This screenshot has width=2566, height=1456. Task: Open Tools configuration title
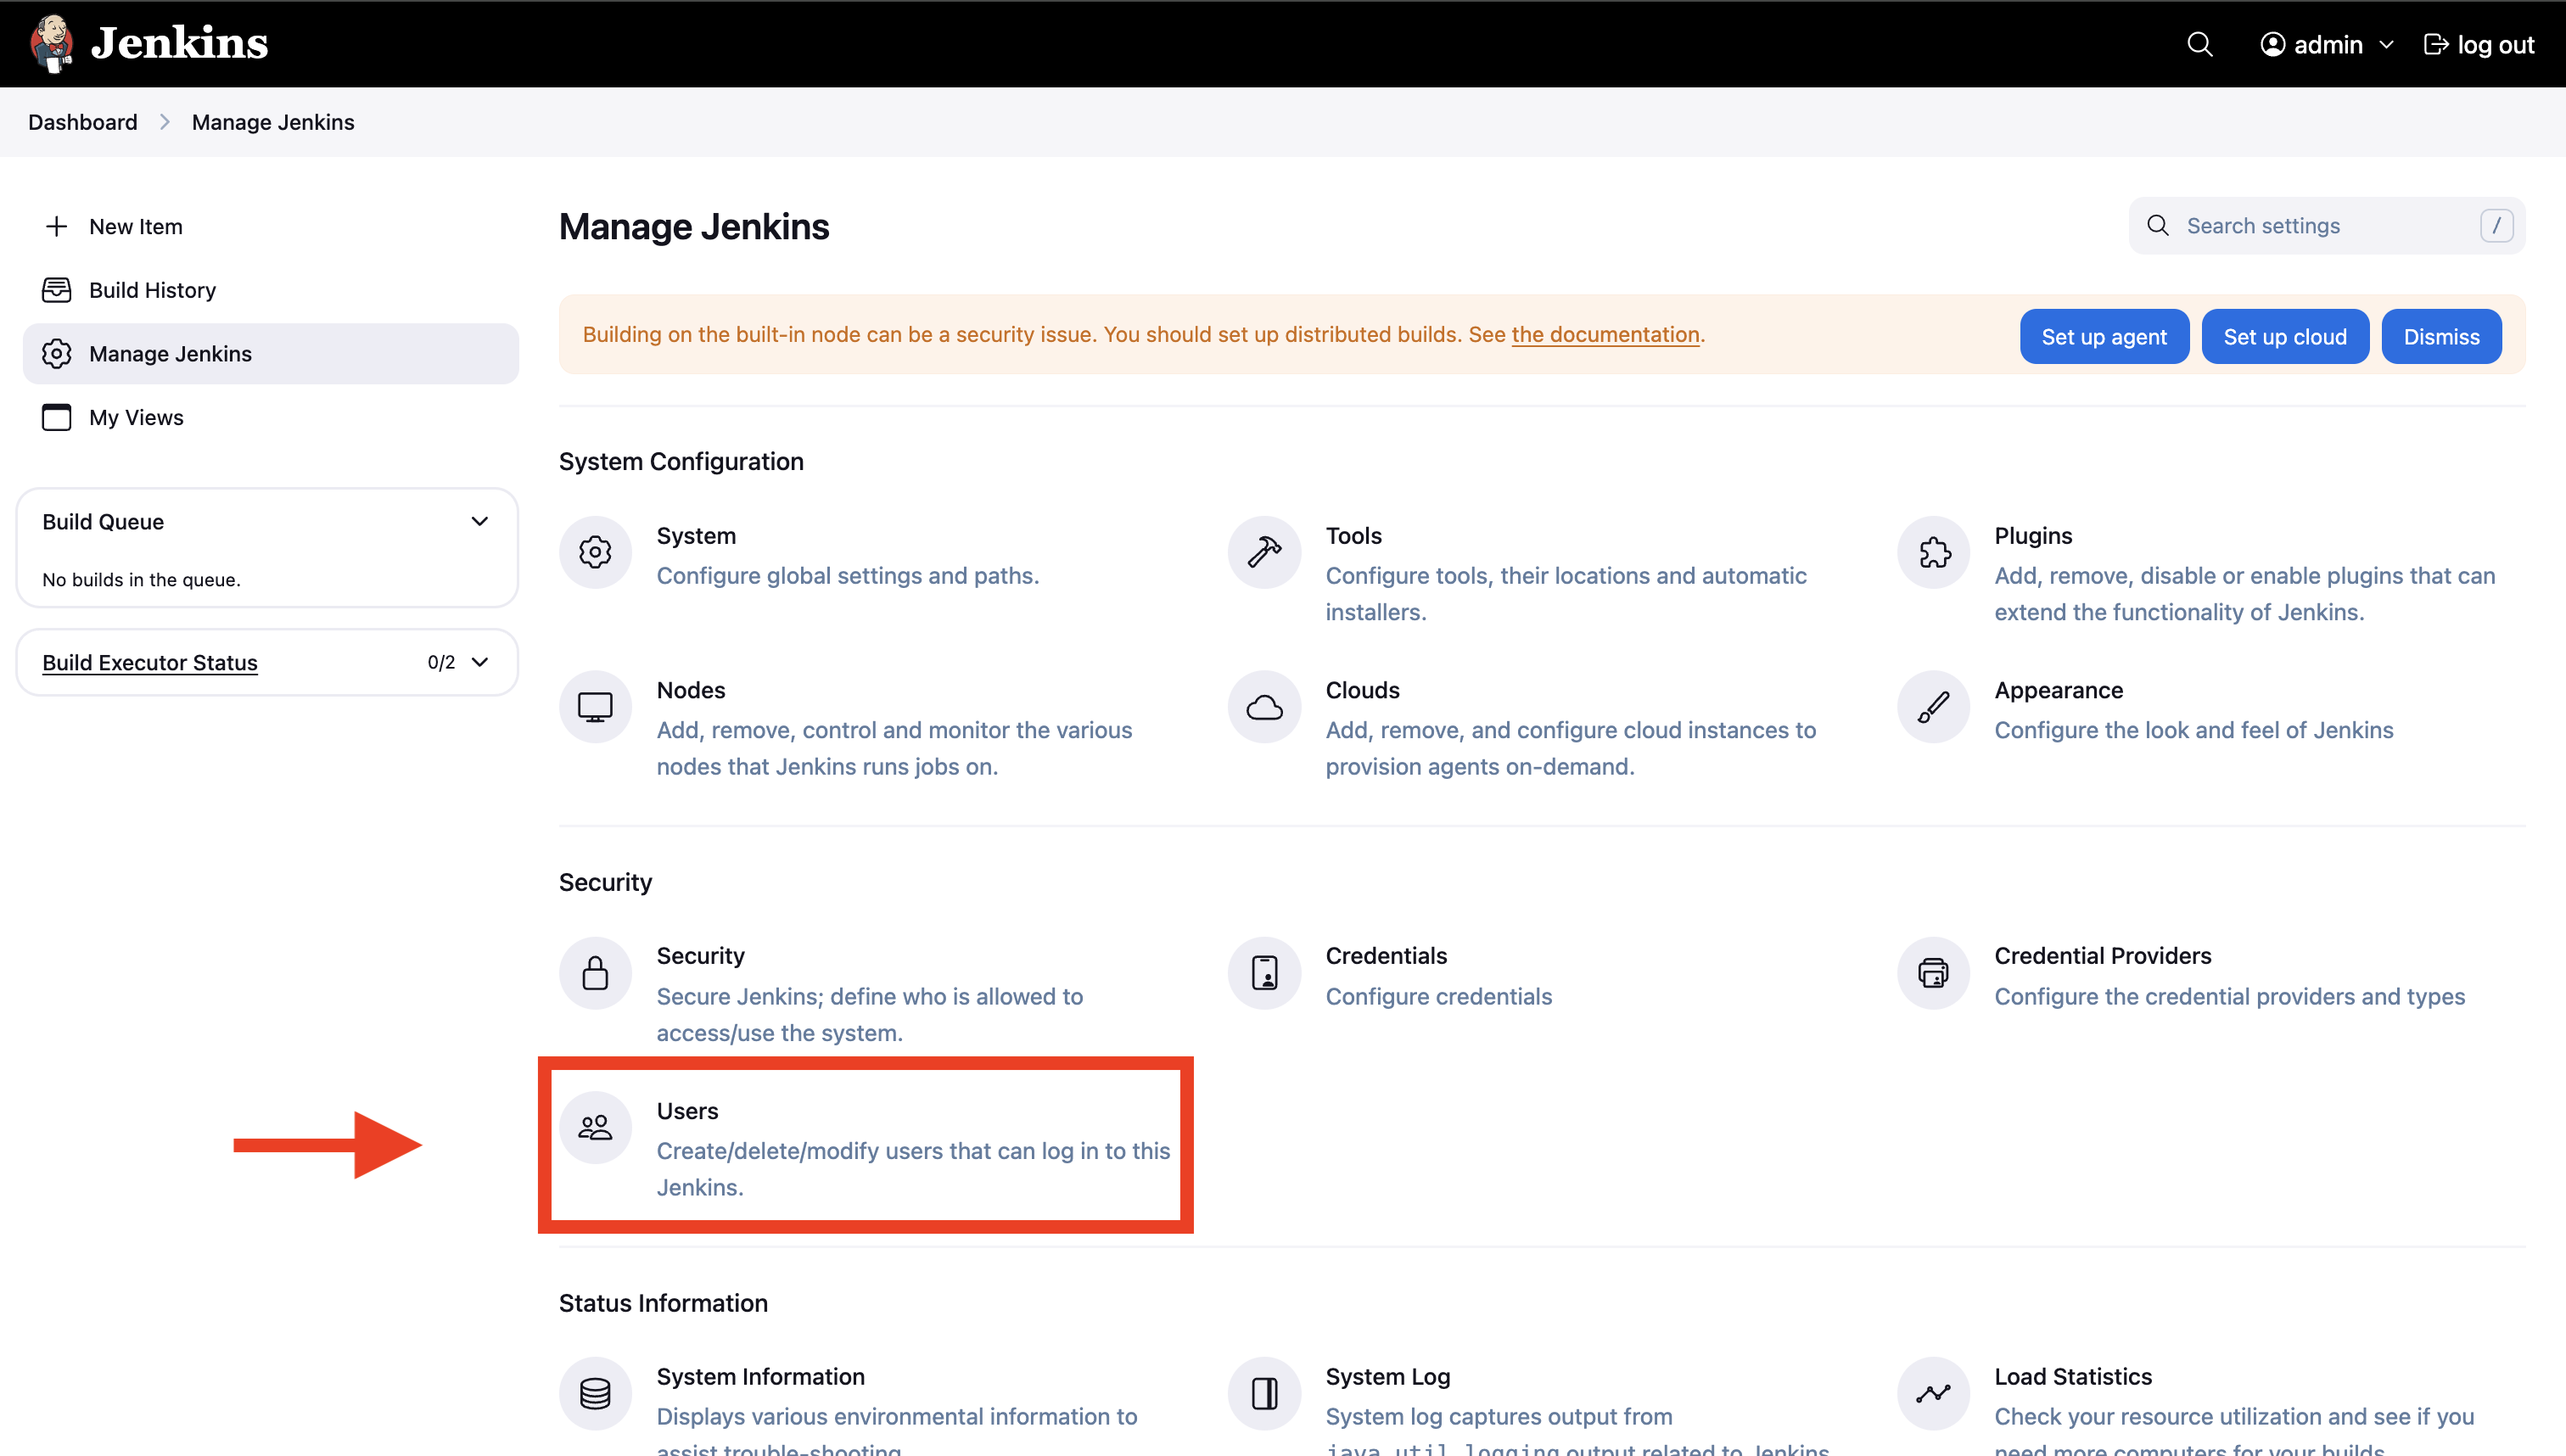tap(1353, 536)
